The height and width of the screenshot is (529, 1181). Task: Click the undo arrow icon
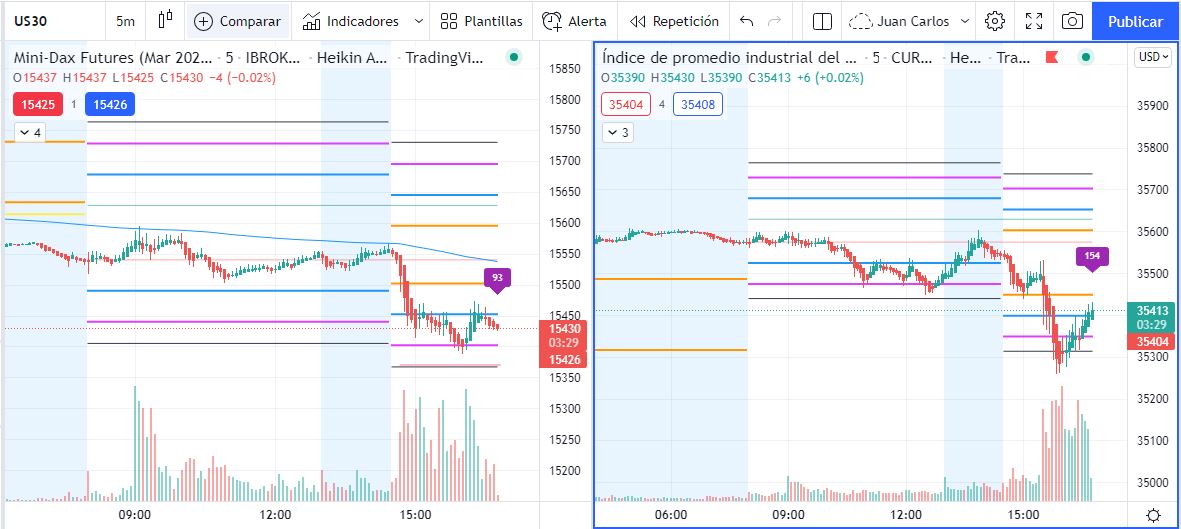pyautogui.click(x=746, y=21)
